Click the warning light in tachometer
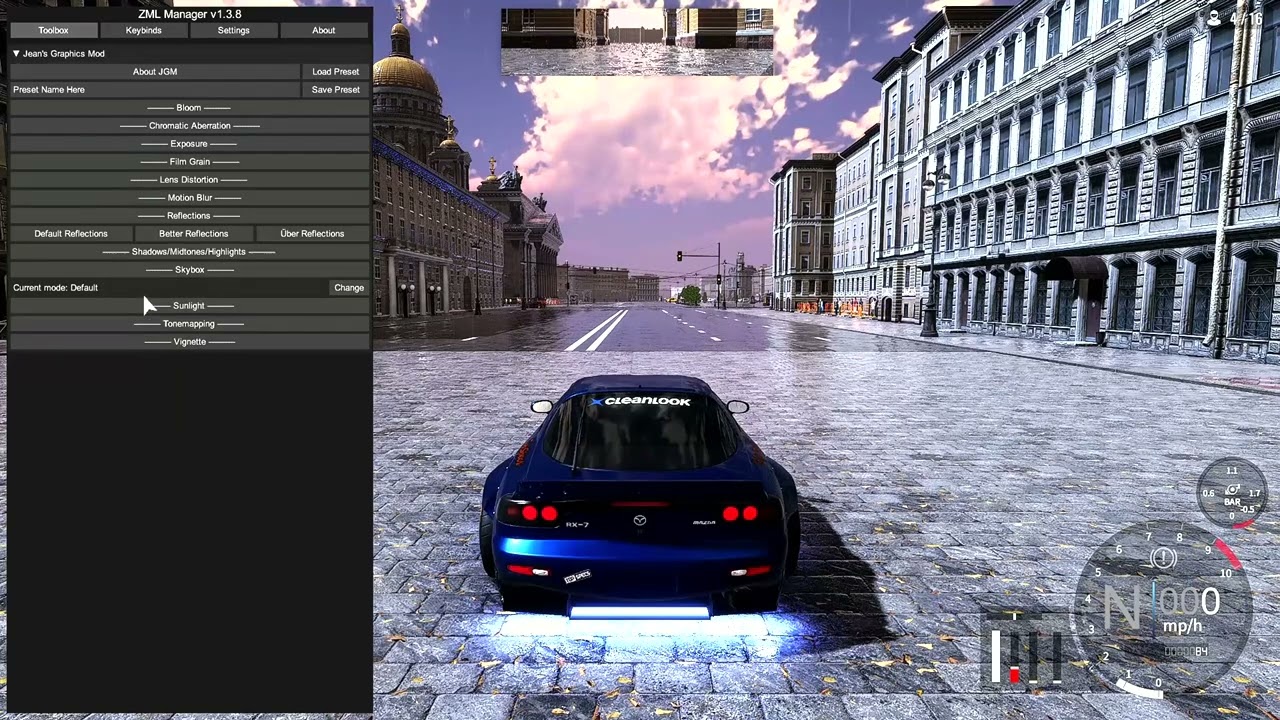Screen dimensions: 1280x720 (1163, 559)
